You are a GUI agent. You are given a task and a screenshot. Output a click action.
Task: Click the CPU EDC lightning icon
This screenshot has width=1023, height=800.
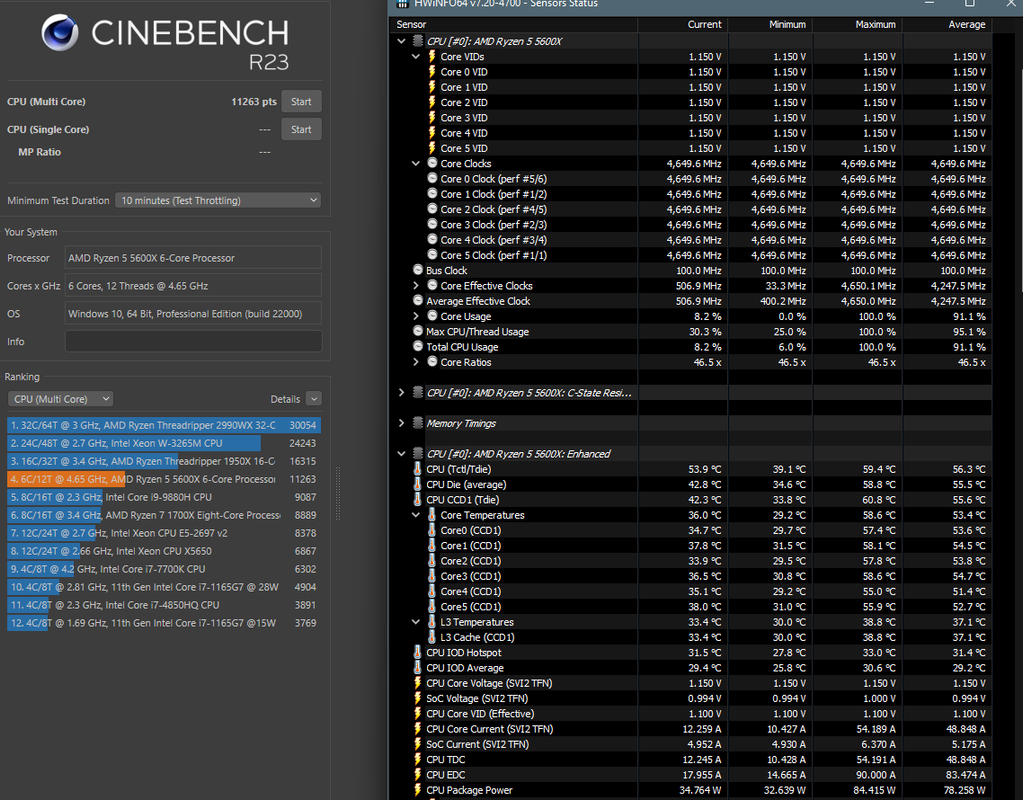pos(418,775)
